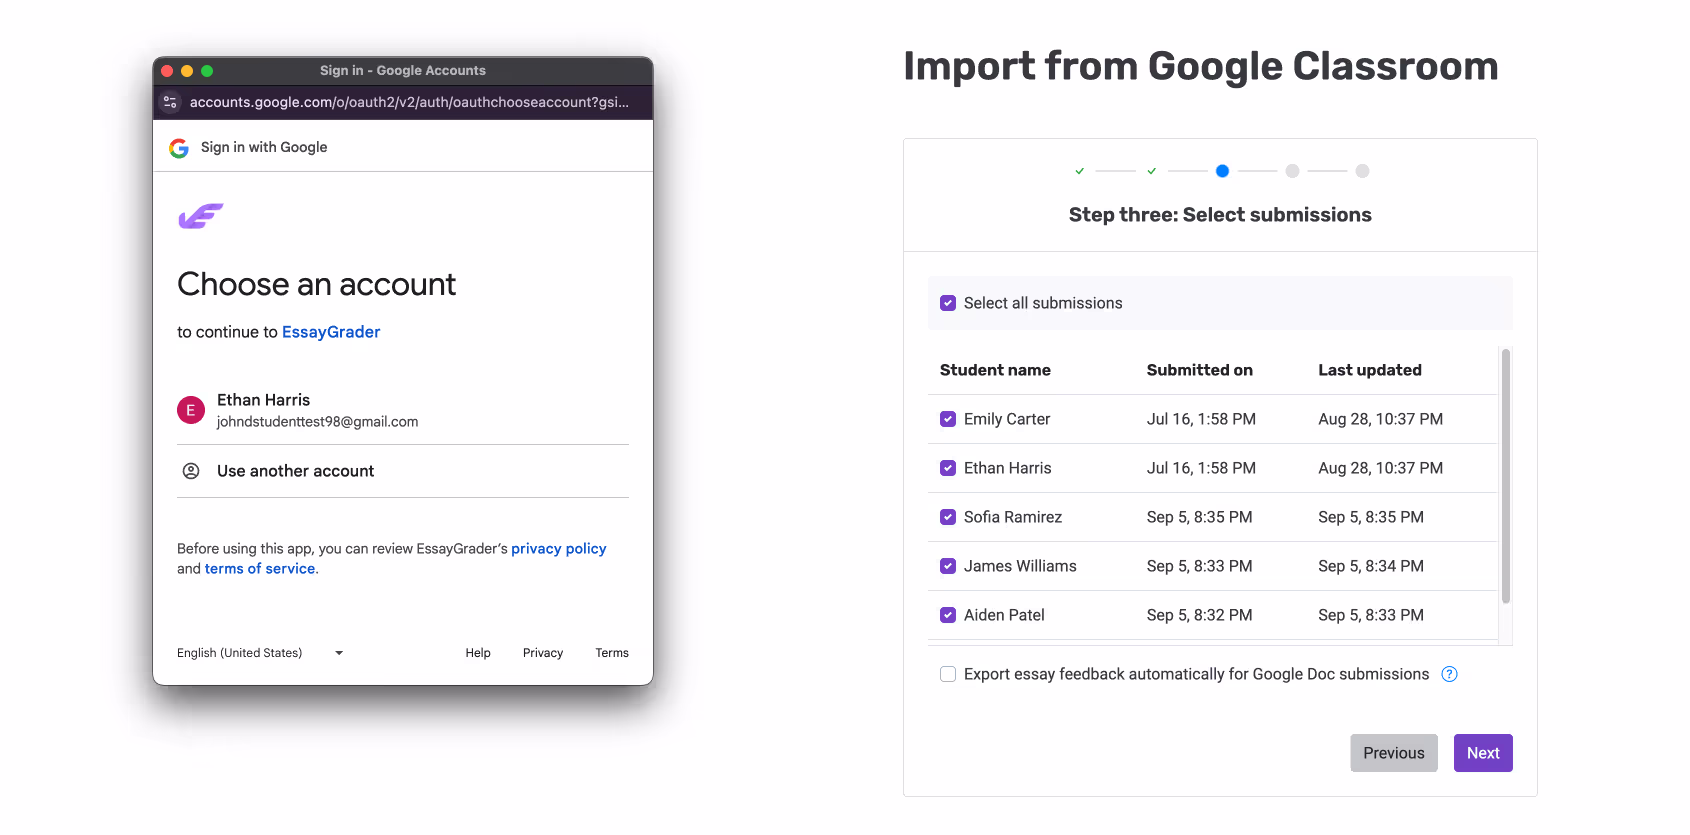Click Ethan Harris red avatar icon
This screenshot has height=835, width=1690.
point(191,410)
